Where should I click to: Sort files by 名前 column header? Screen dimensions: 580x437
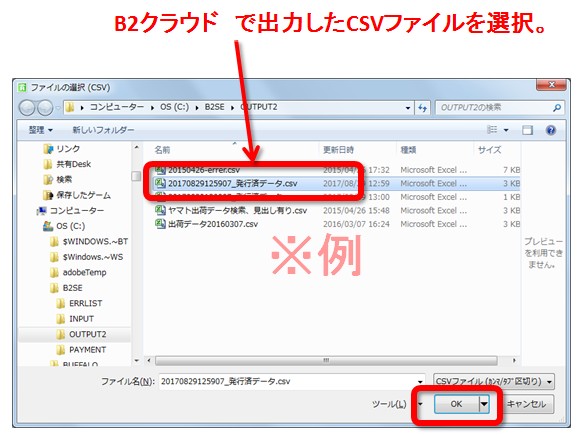coord(162,150)
